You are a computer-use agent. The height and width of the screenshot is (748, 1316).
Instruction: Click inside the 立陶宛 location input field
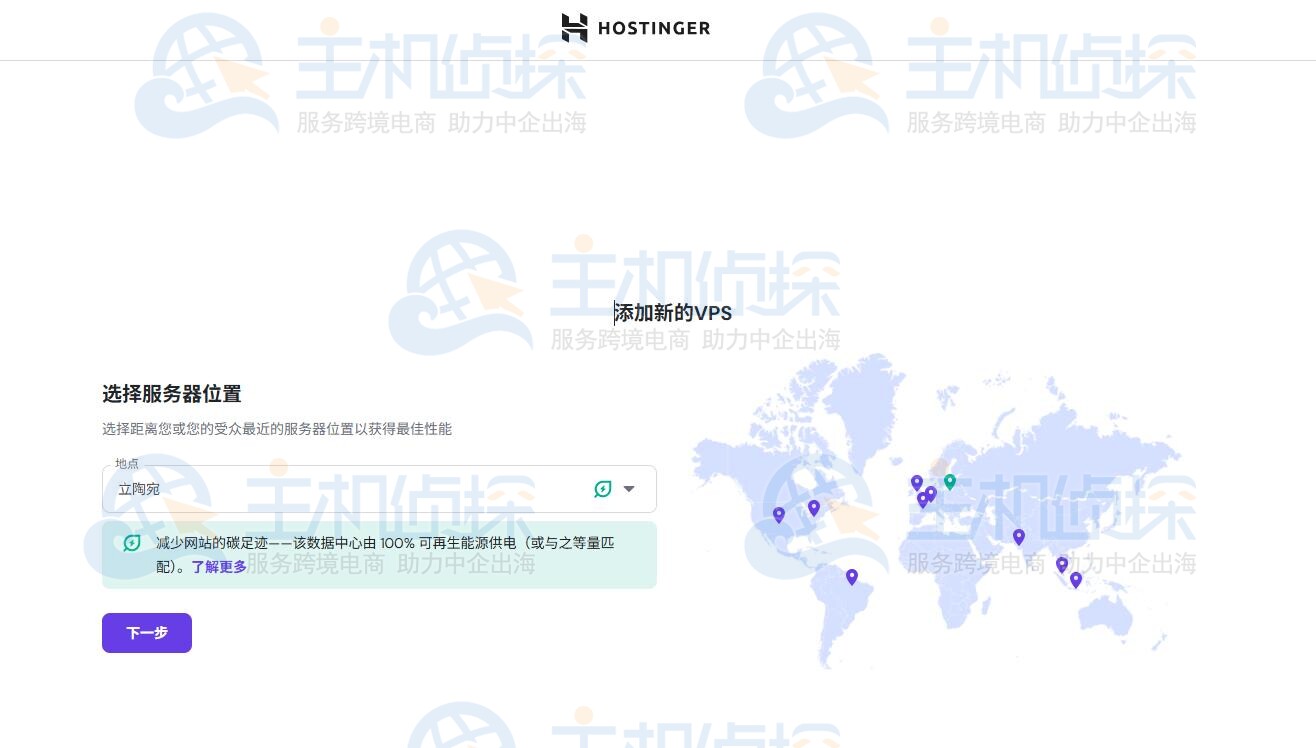(300, 489)
